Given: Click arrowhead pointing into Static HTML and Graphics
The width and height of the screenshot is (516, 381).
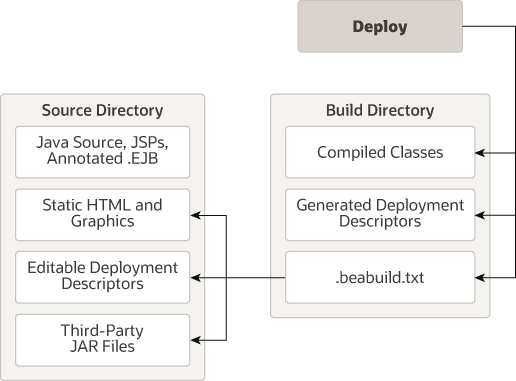Looking at the screenshot, I should point(196,215).
